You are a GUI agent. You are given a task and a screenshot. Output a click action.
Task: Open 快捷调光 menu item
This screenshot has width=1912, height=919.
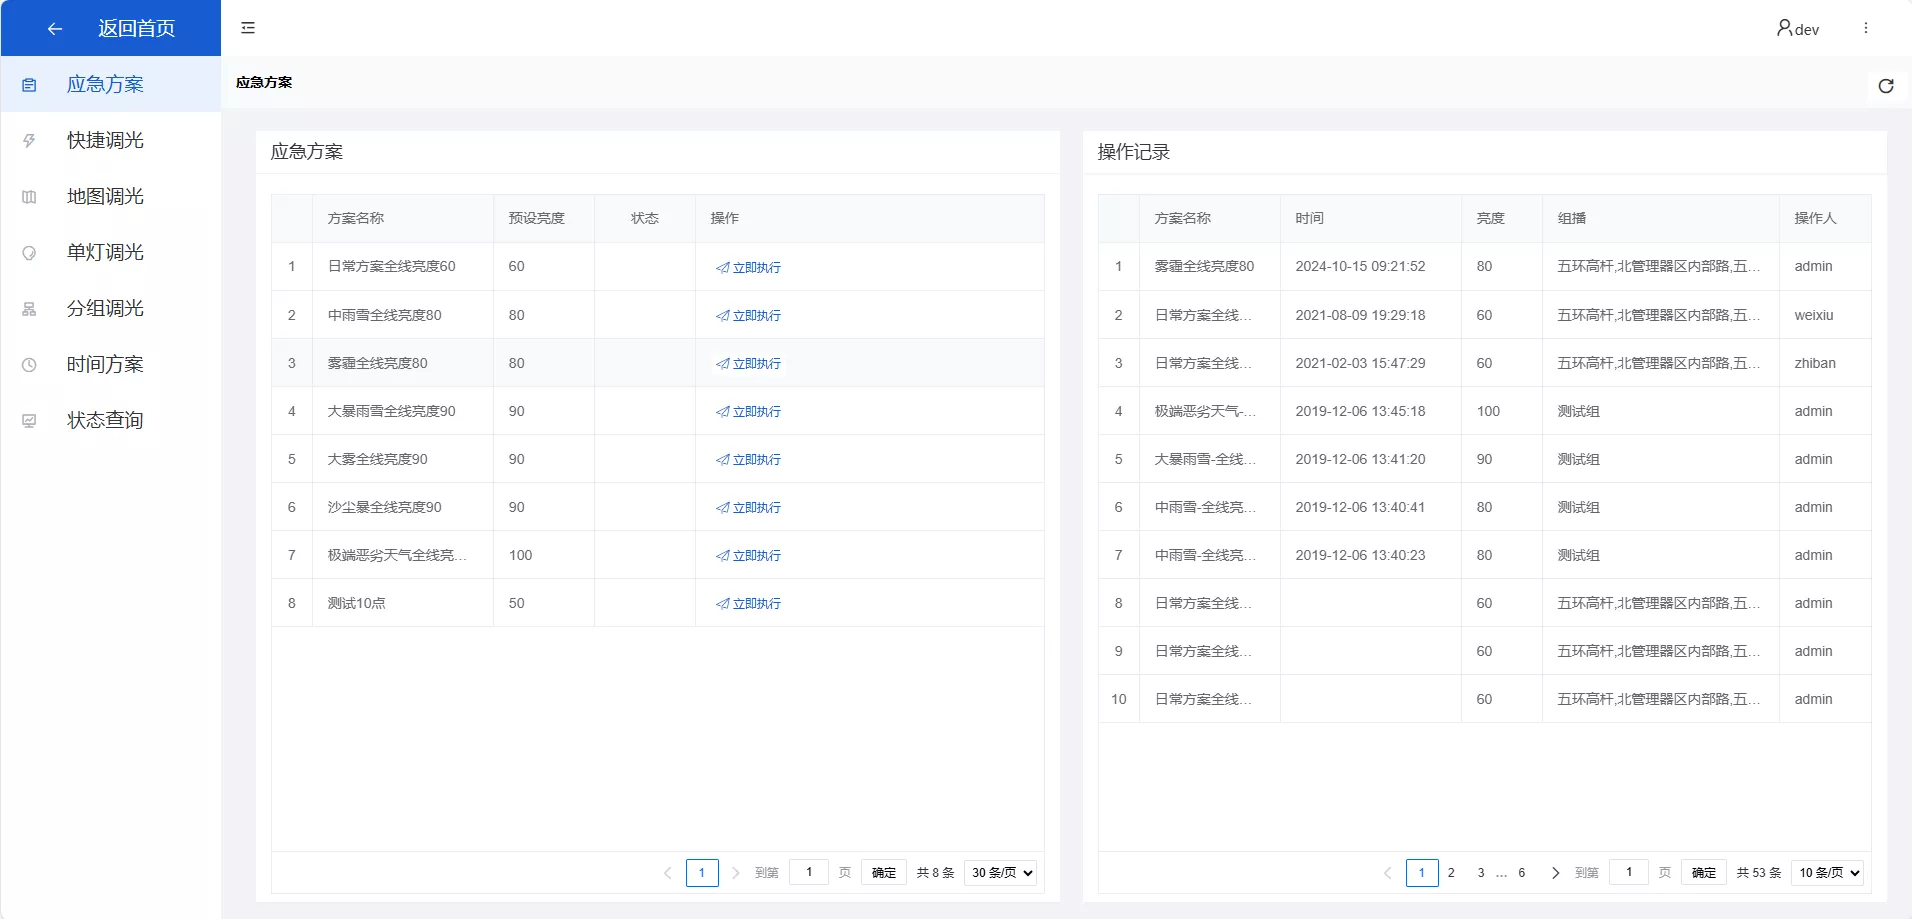(x=110, y=140)
